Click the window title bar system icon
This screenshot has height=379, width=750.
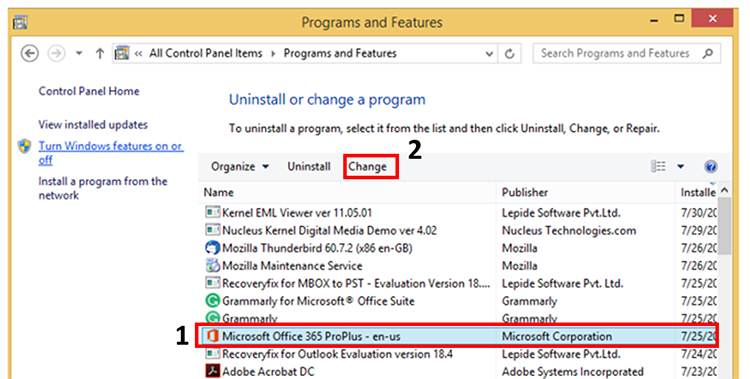pos(21,22)
